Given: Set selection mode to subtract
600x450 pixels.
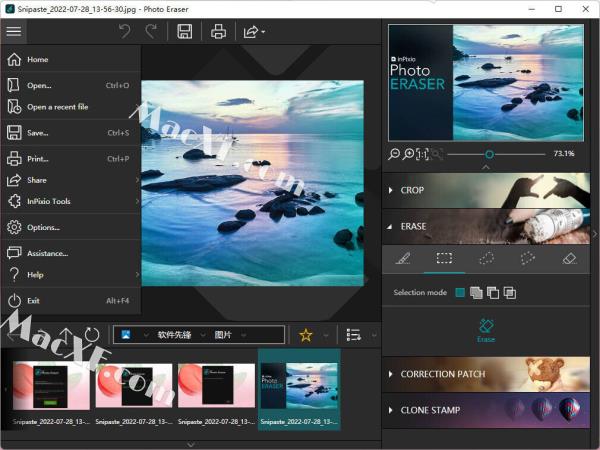Looking at the screenshot, I should tap(493, 293).
